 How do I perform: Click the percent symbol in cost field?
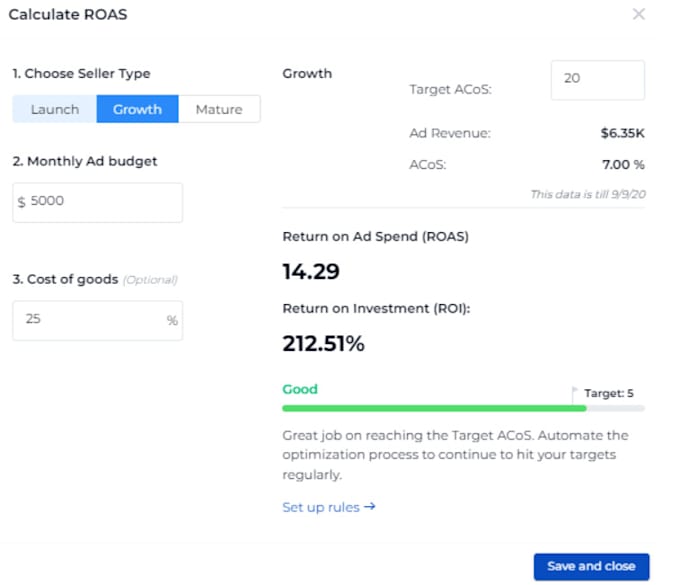click(x=172, y=320)
